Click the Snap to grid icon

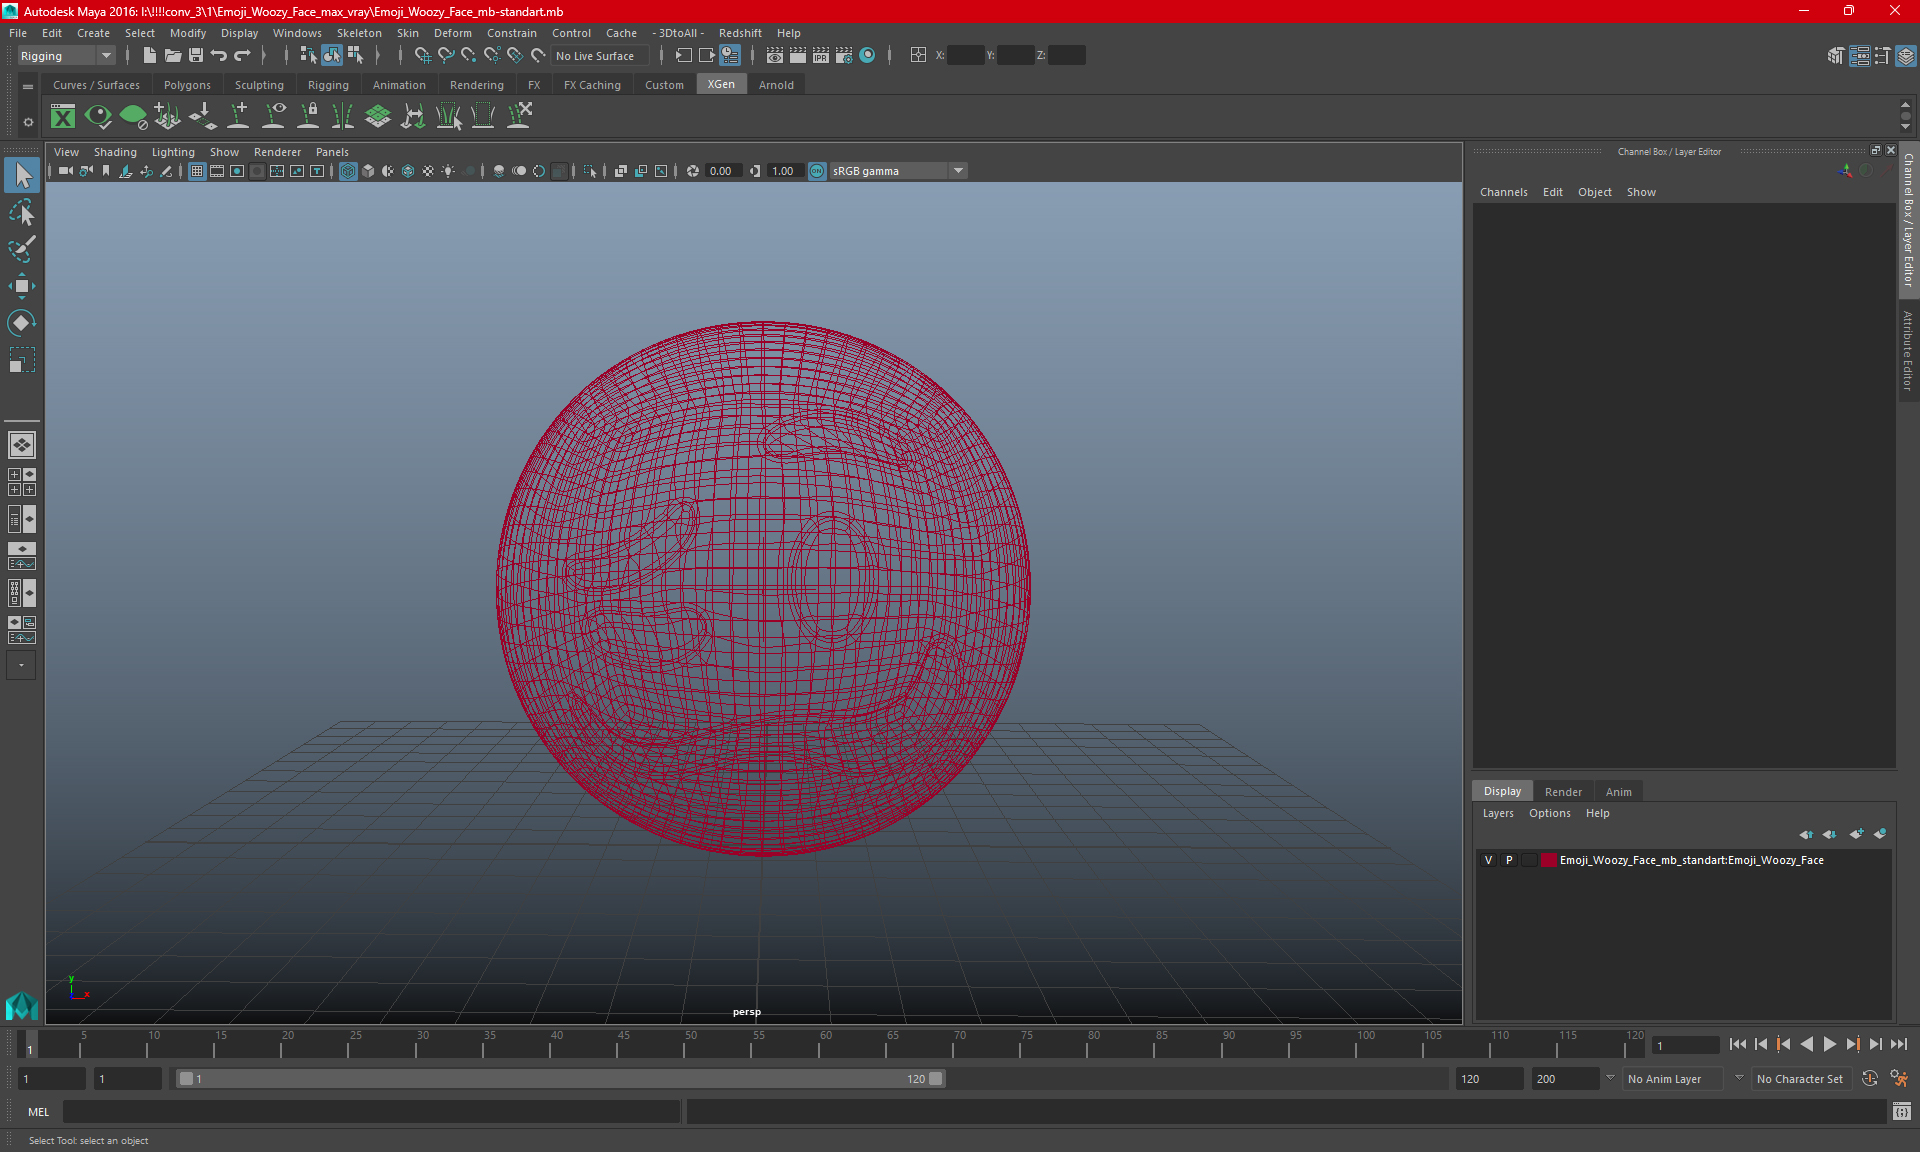tap(422, 55)
